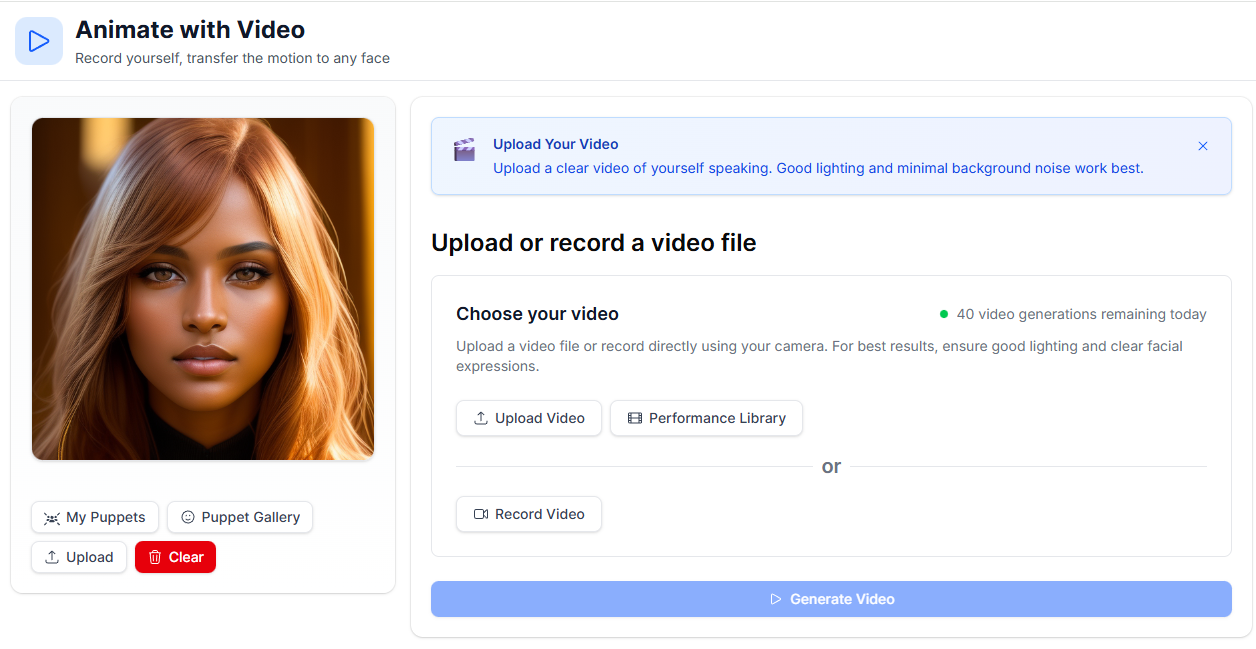
Task: Browse the Puppet Gallery
Action: [x=239, y=517]
